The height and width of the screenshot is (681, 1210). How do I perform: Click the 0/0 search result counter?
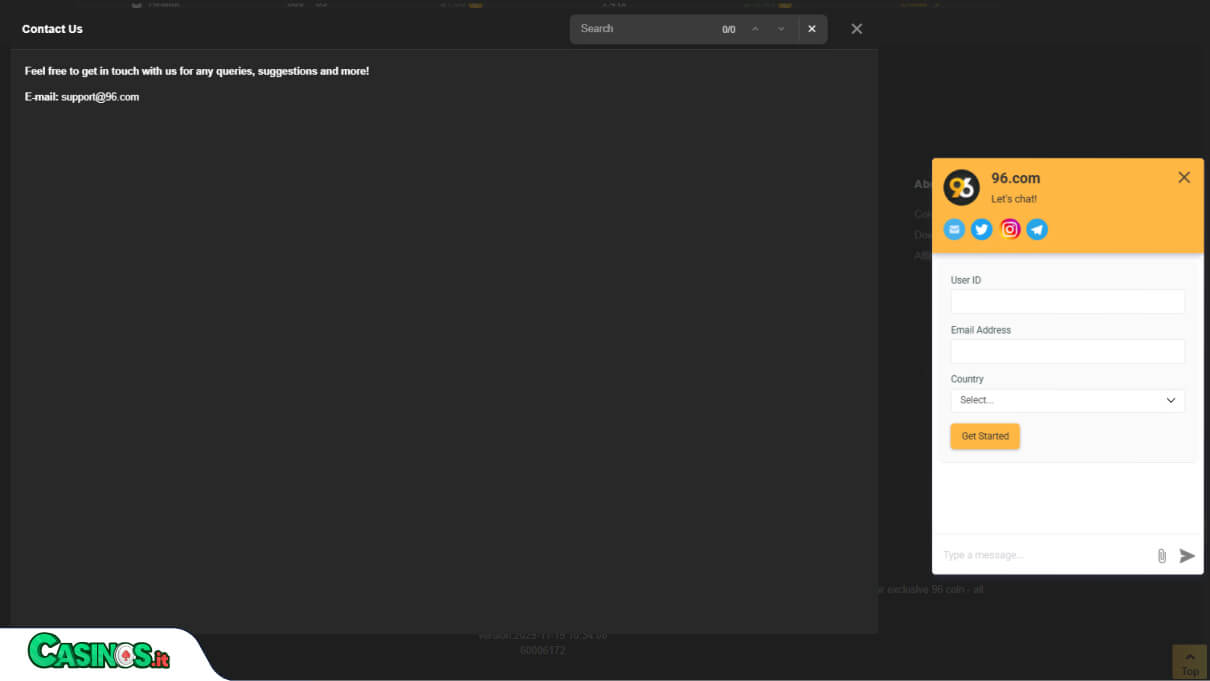729,30
